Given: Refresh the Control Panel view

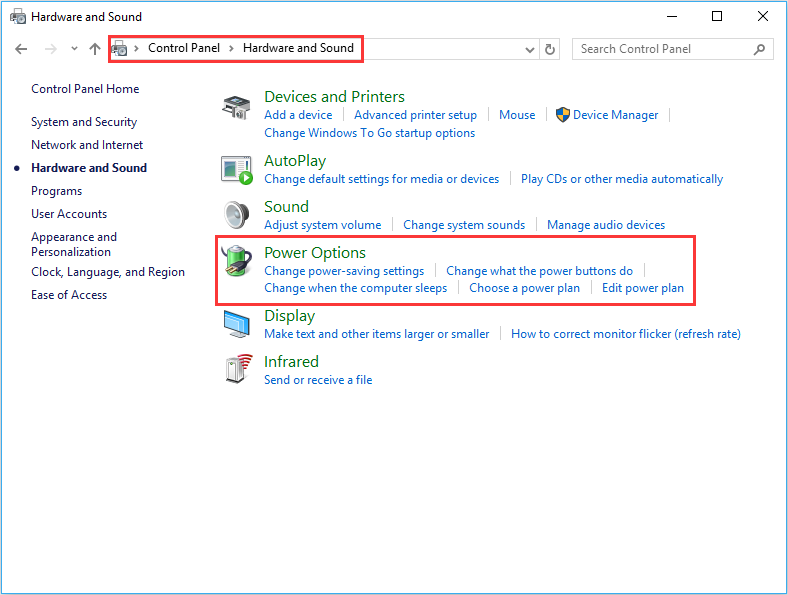Looking at the screenshot, I should (550, 49).
